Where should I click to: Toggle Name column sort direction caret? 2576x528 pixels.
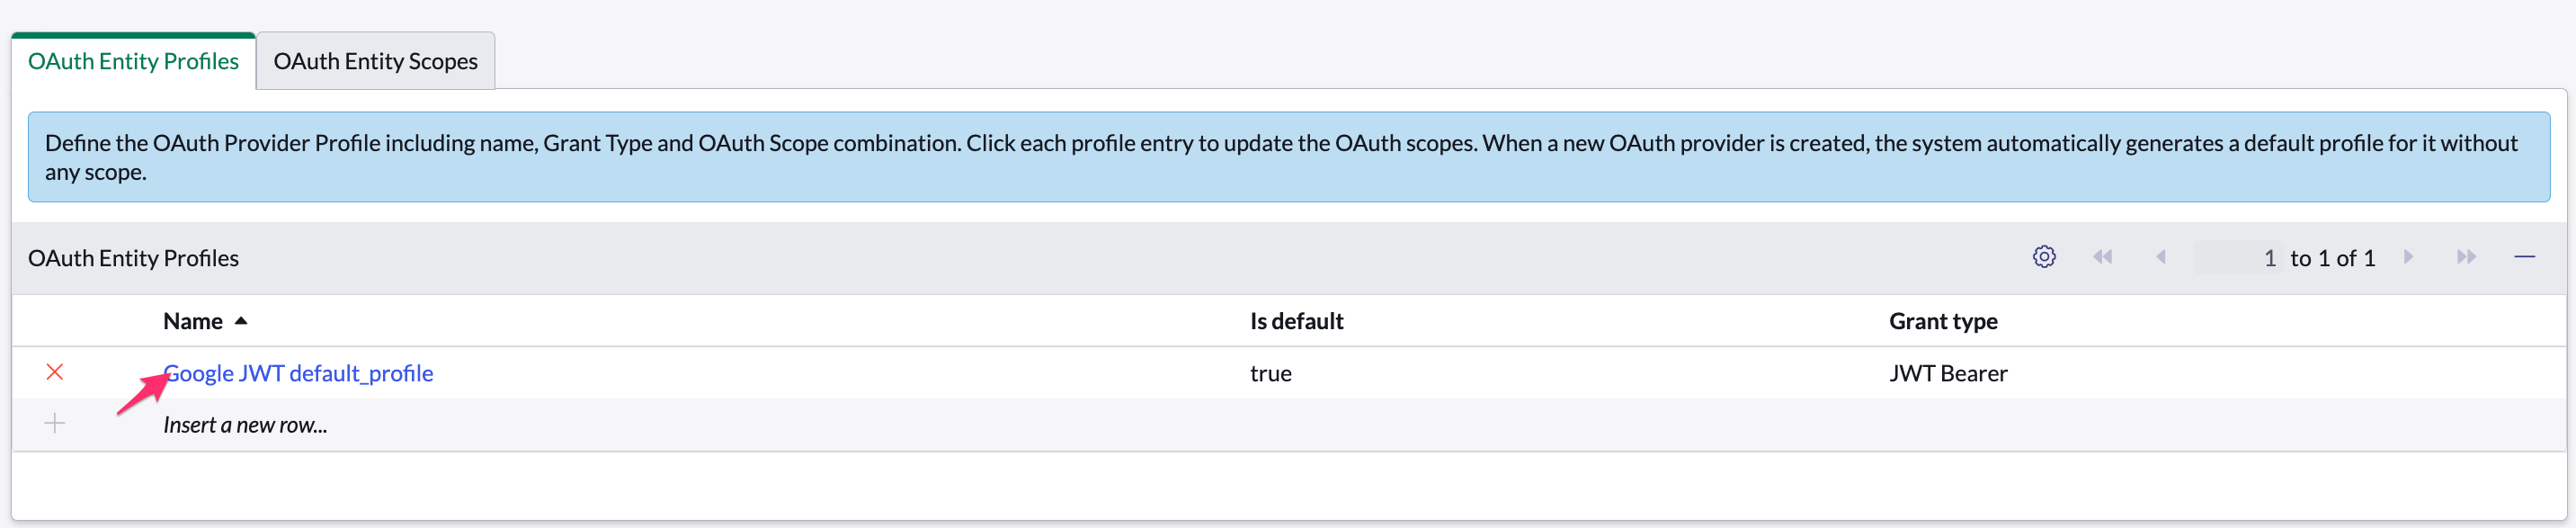[241, 321]
